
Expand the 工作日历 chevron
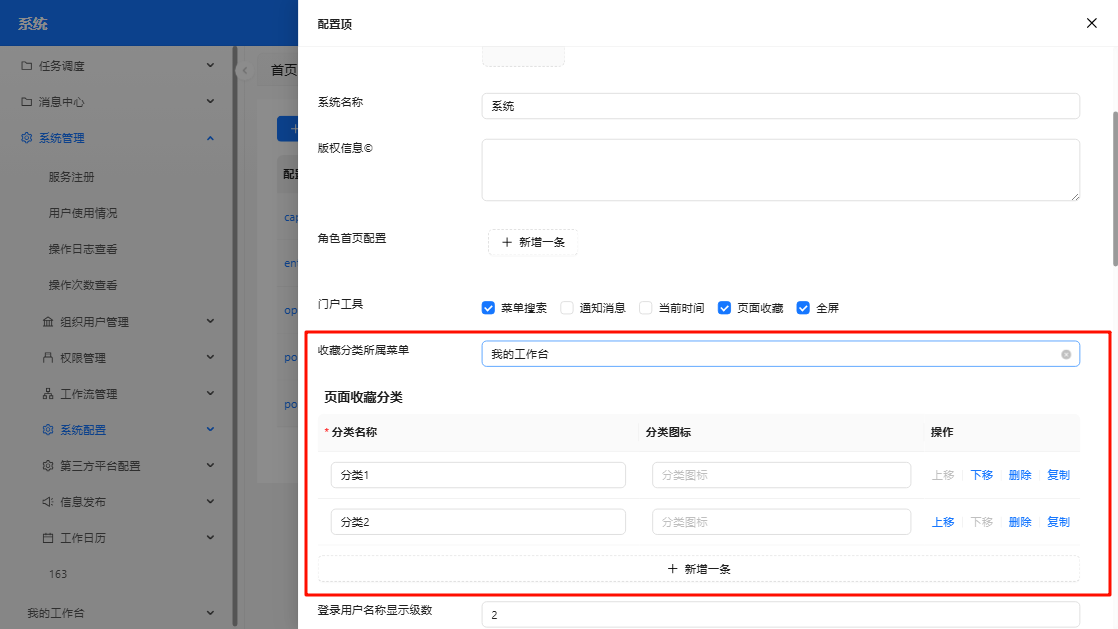pos(210,537)
